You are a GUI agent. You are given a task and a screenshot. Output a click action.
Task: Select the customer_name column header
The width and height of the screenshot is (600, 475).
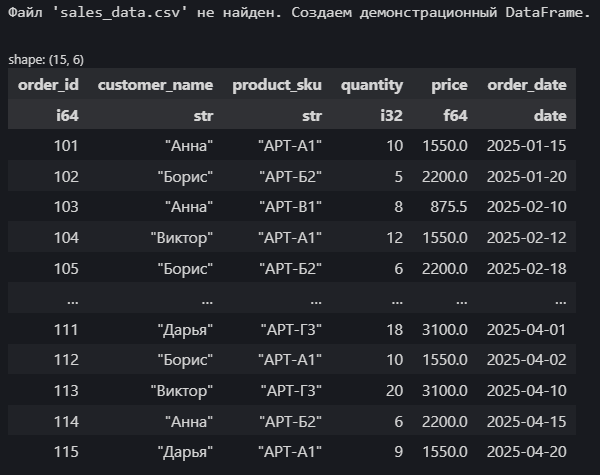pos(155,85)
